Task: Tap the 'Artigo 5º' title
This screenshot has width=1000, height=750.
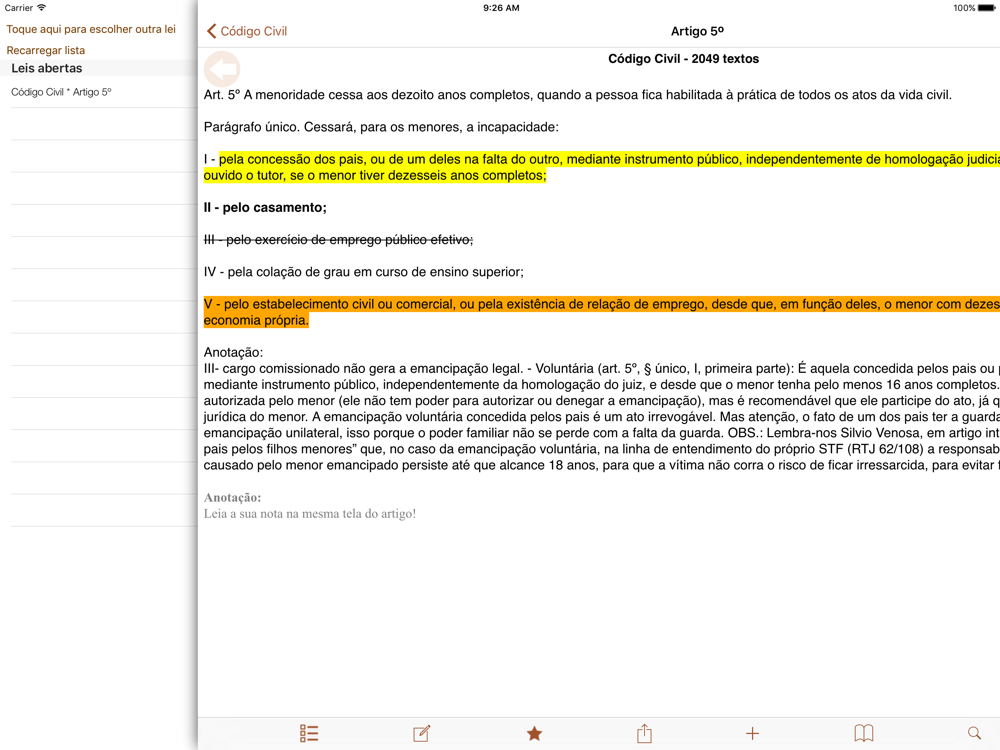Action: click(x=697, y=31)
